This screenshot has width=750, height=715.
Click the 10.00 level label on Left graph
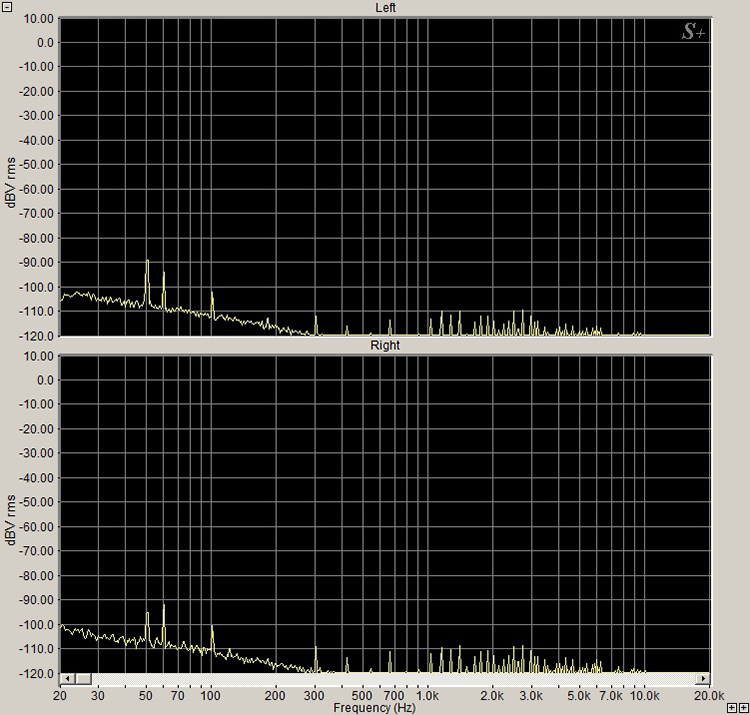point(37,19)
